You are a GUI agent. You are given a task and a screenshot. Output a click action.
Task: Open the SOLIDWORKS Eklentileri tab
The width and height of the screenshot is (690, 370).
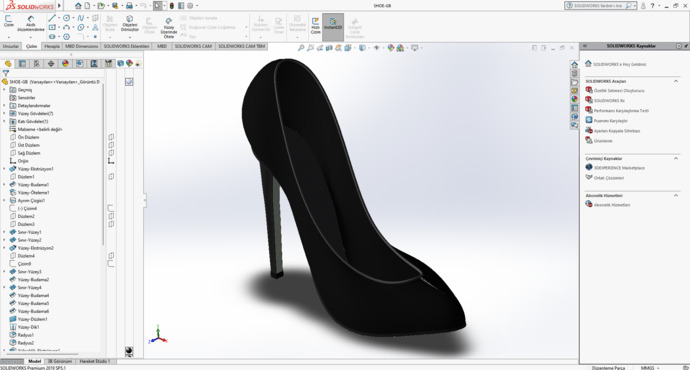(x=126, y=46)
